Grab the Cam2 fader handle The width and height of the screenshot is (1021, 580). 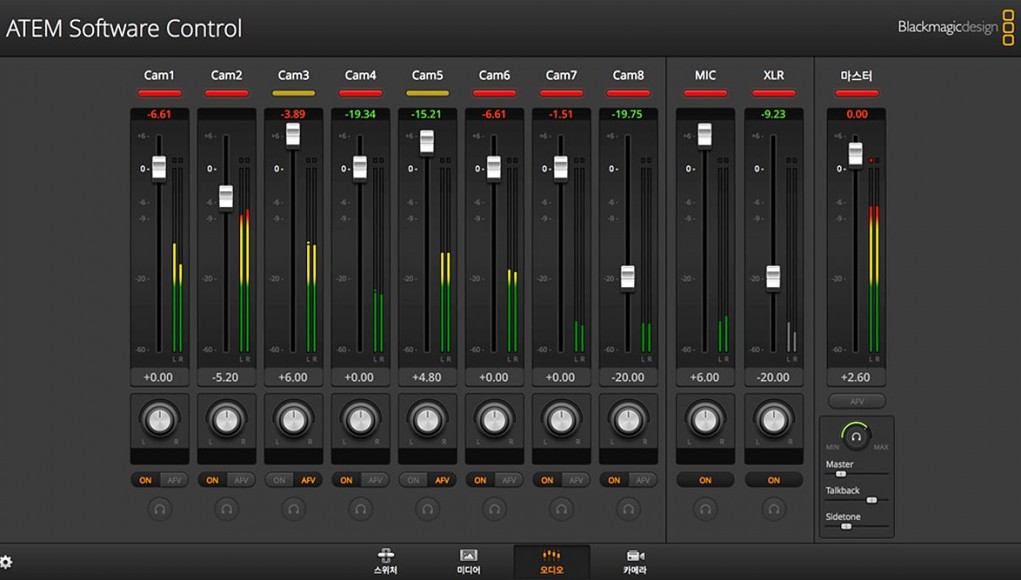tap(226, 197)
